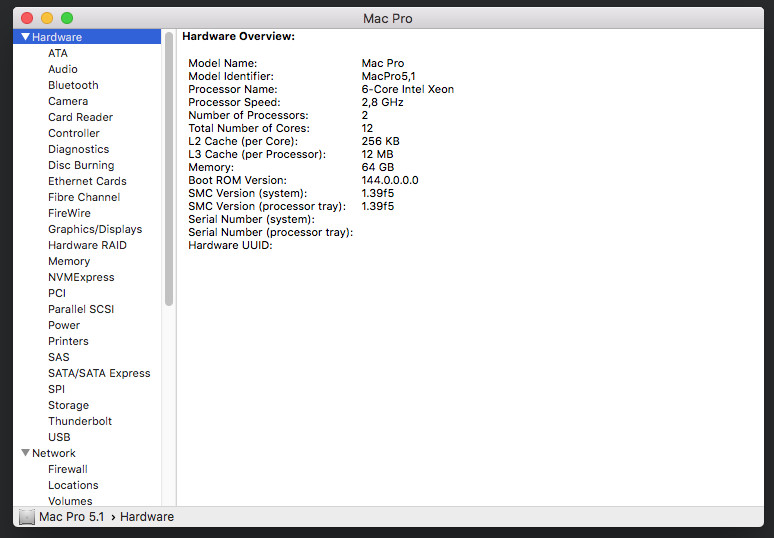The image size is (774, 538).
Task: Open the Bluetooth section
Action: pyautogui.click(x=73, y=85)
